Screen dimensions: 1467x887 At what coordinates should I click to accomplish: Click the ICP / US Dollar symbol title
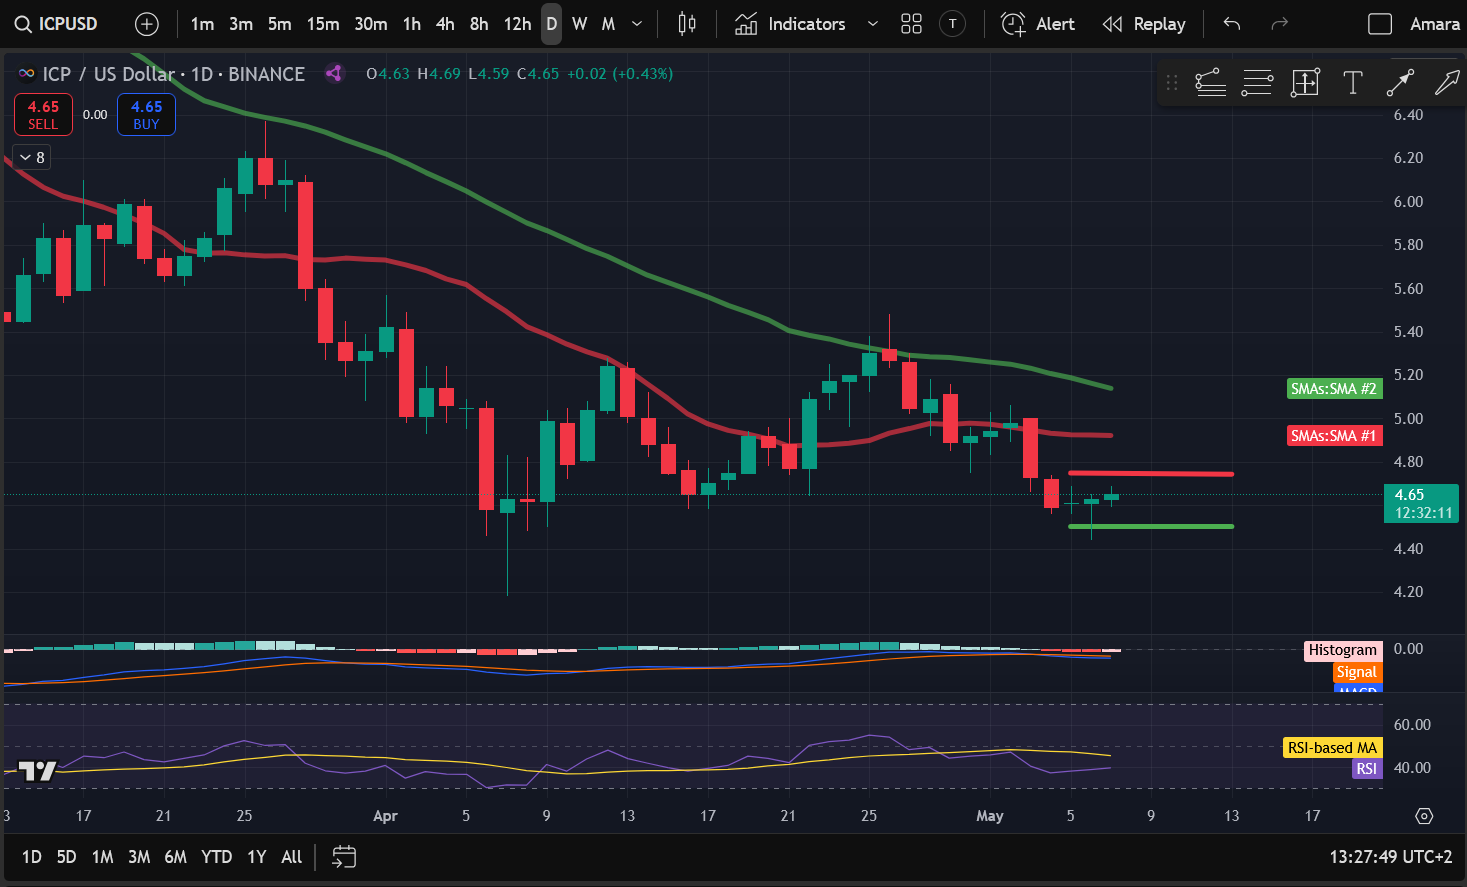tap(109, 74)
